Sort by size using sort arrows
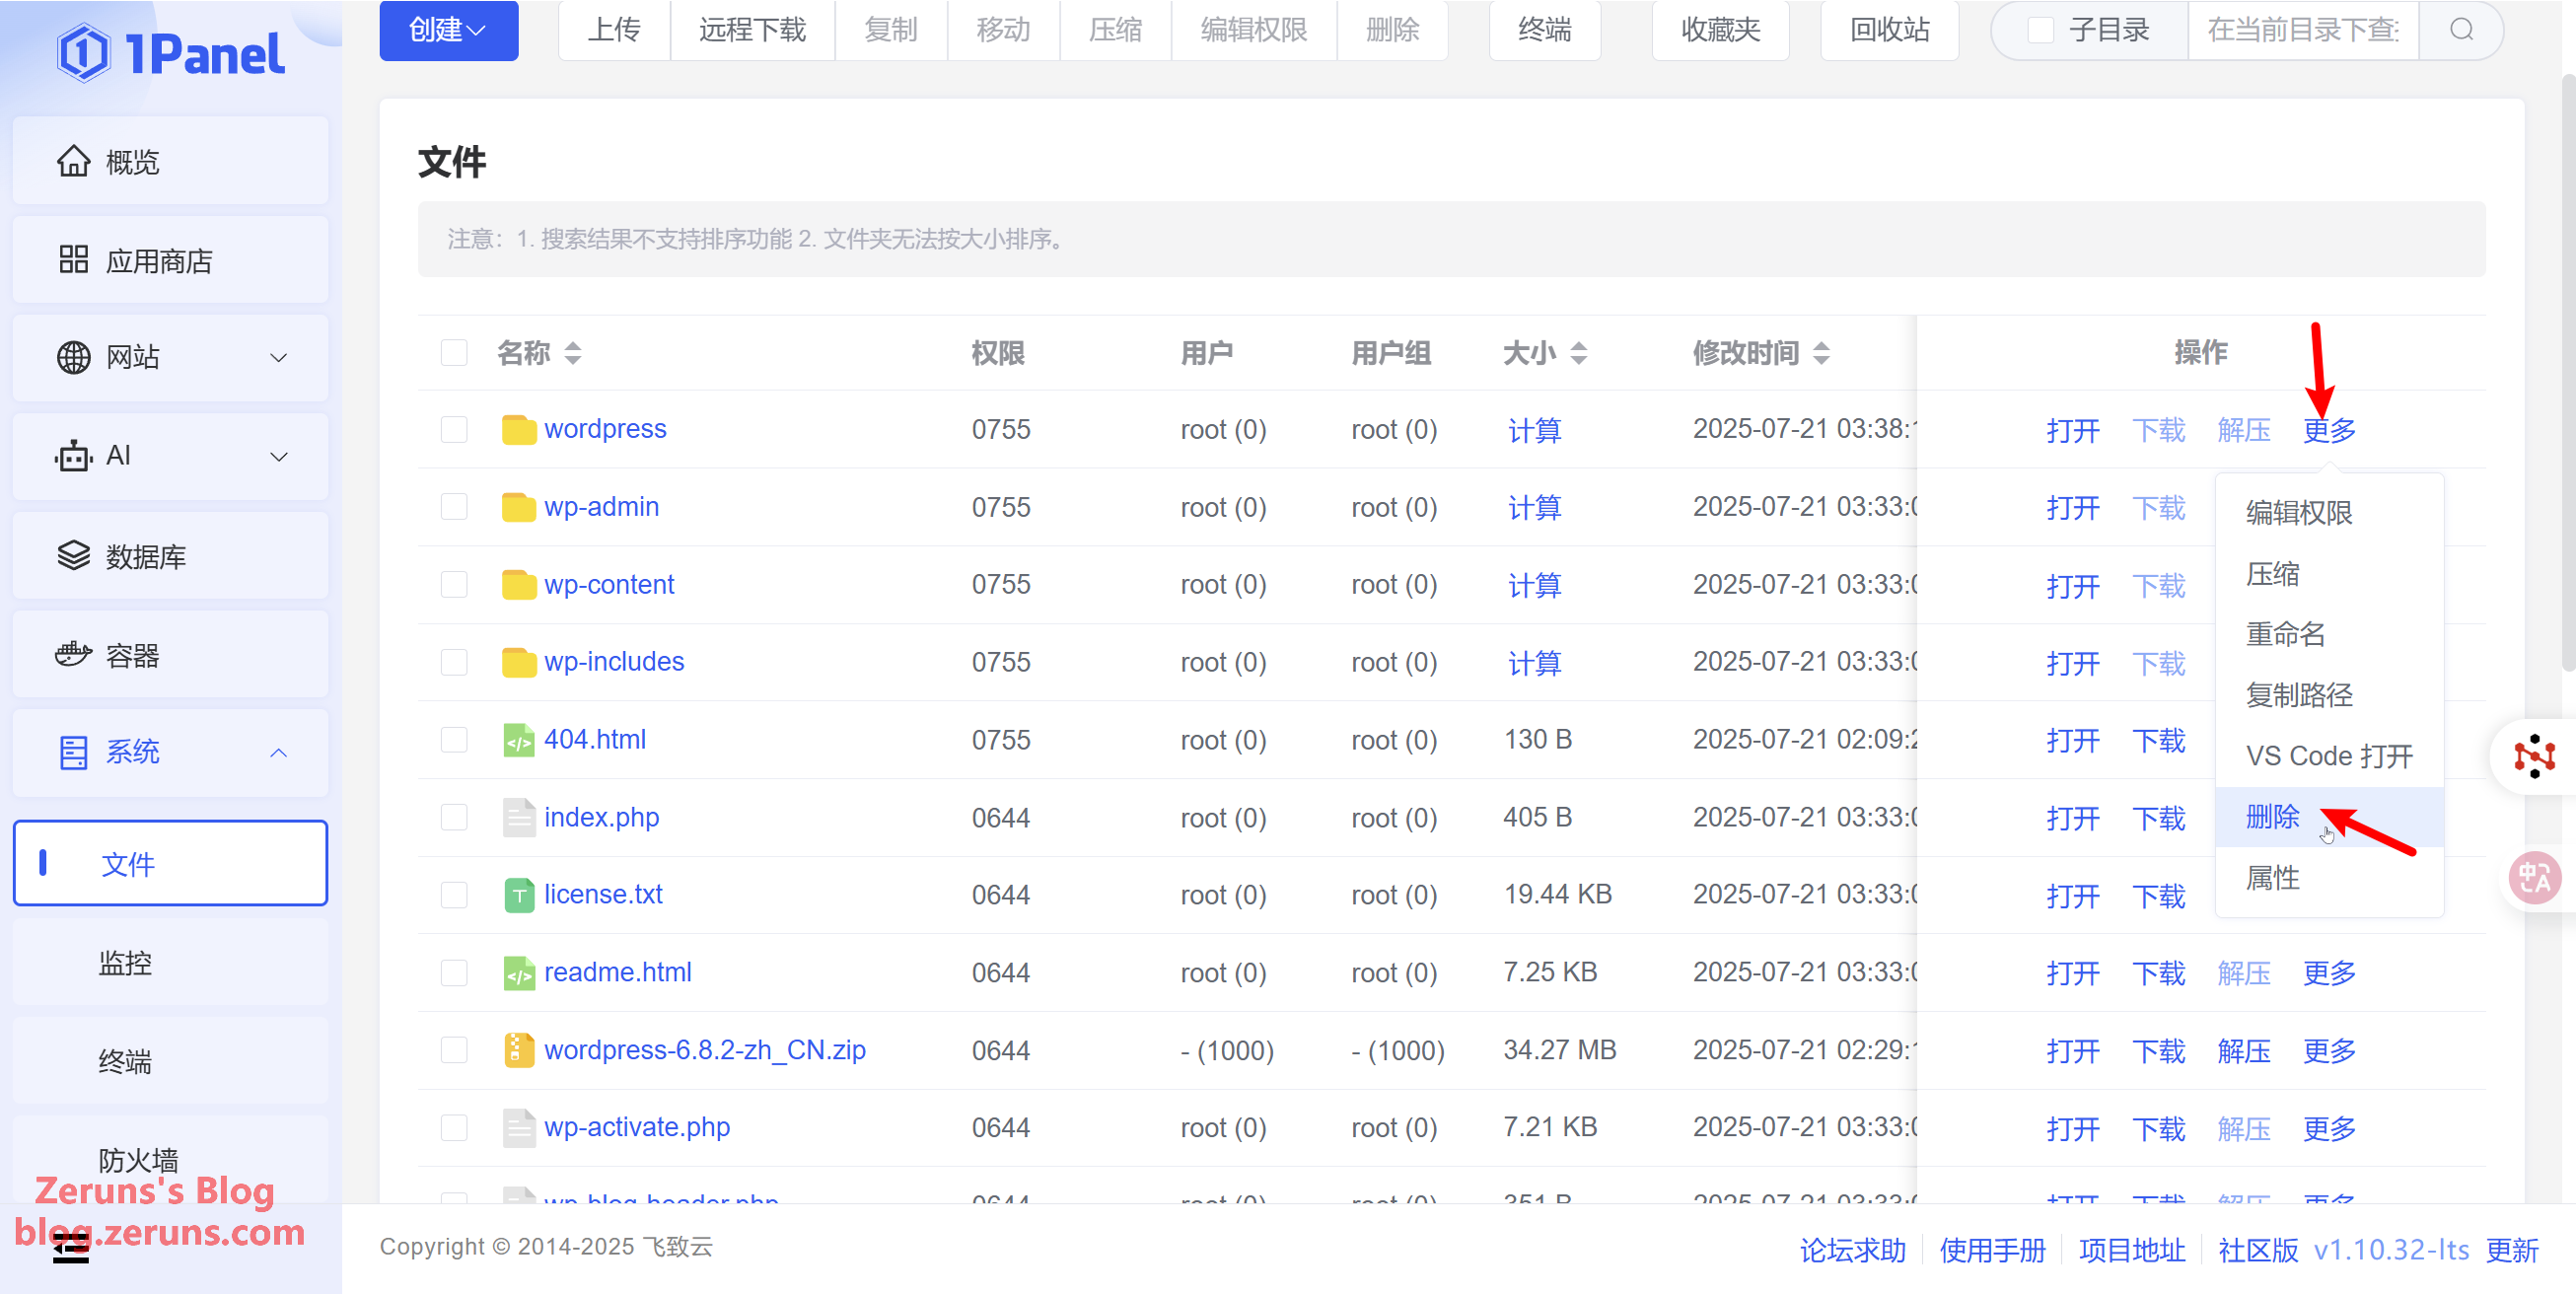This screenshot has width=2576, height=1294. pyautogui.click(x=1578, y=353)
